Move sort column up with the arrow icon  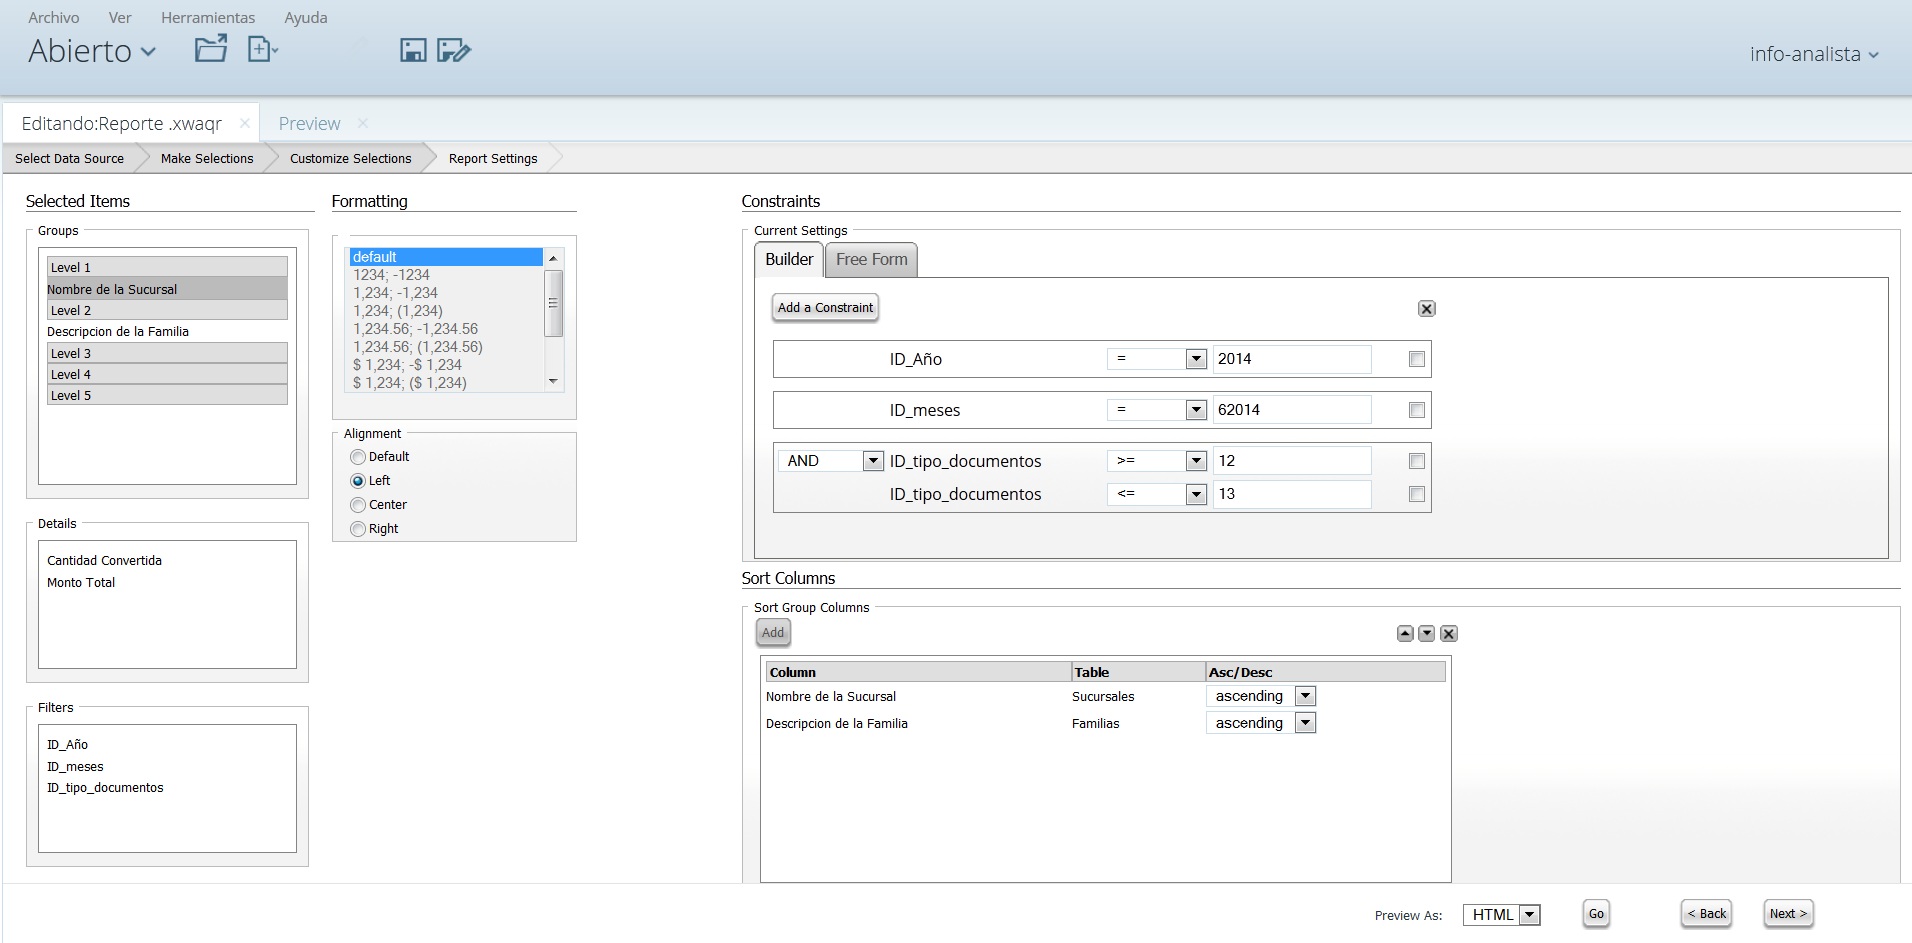(1405, 633)
